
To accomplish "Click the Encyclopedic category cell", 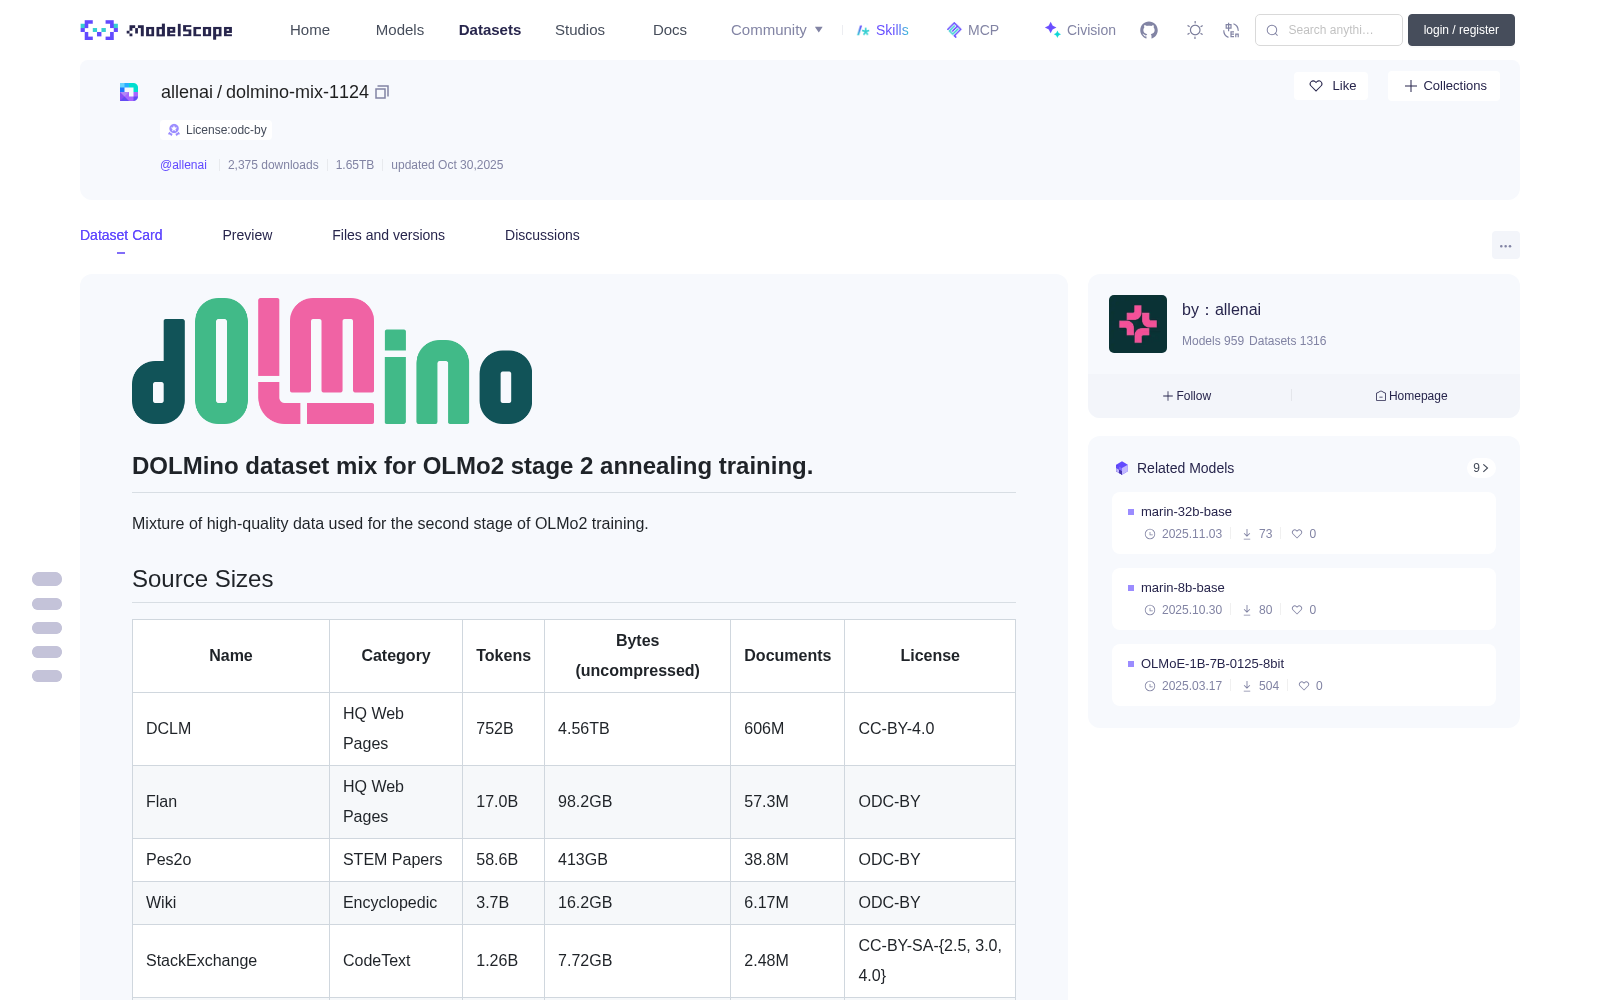I will (396, 903).
